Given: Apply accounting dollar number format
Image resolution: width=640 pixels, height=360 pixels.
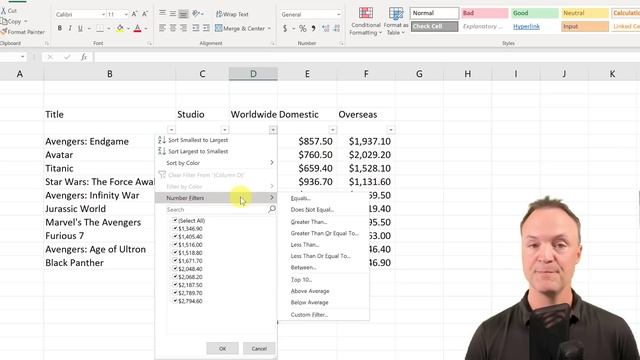Looking at the screenshot, I should coord(285,28).
